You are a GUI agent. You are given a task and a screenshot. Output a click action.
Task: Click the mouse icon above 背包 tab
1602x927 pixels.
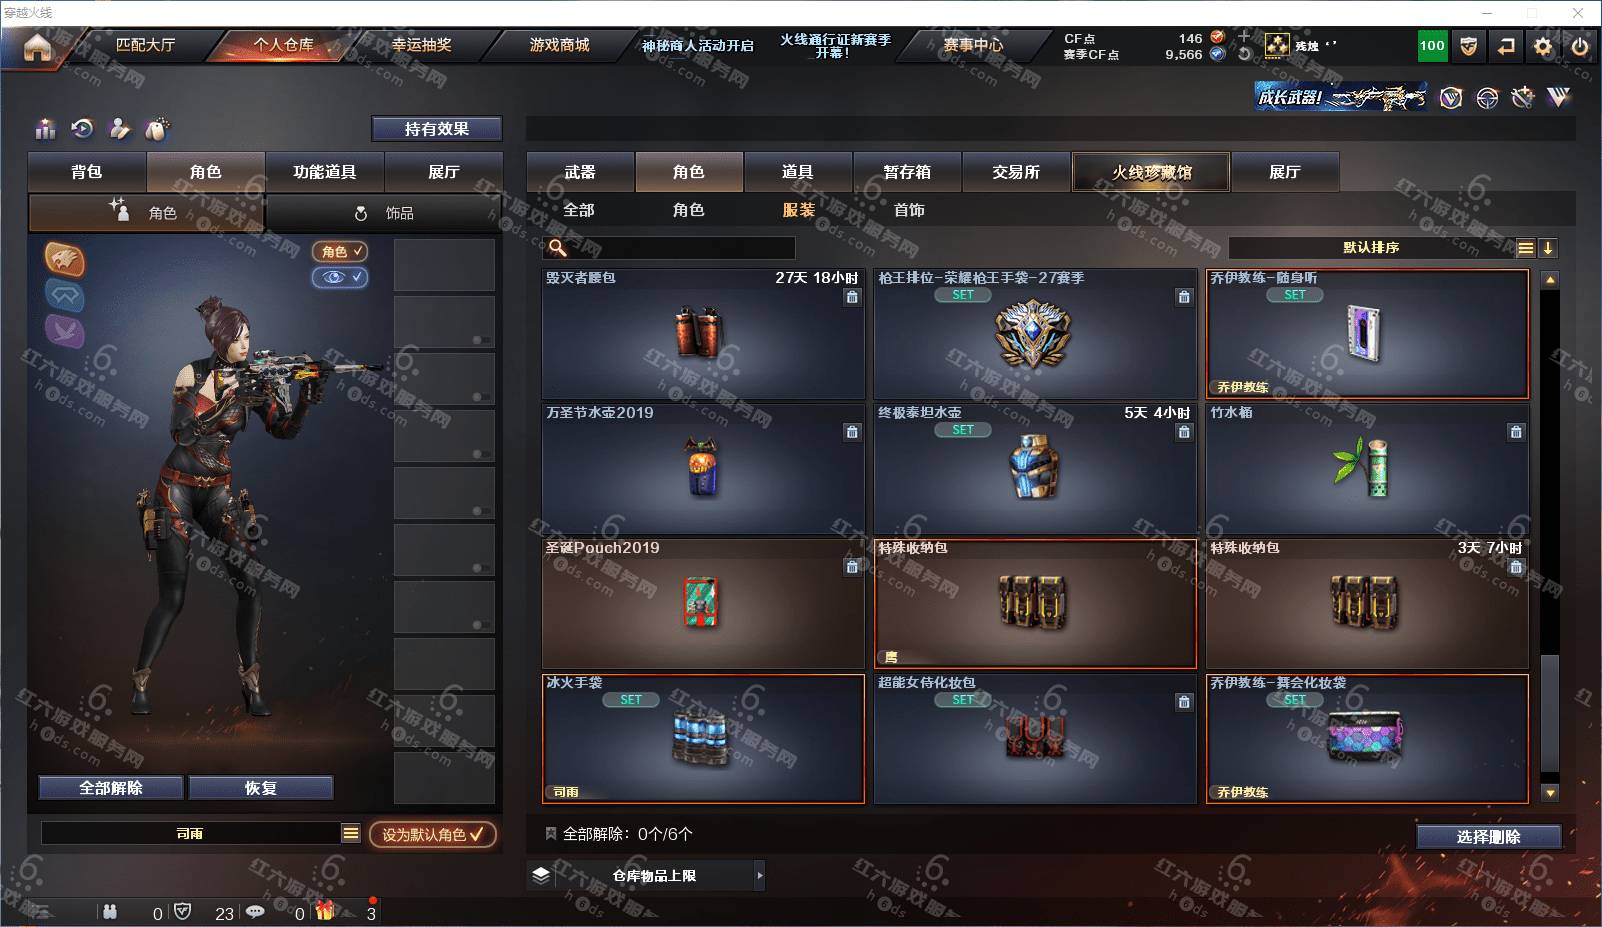157,129
